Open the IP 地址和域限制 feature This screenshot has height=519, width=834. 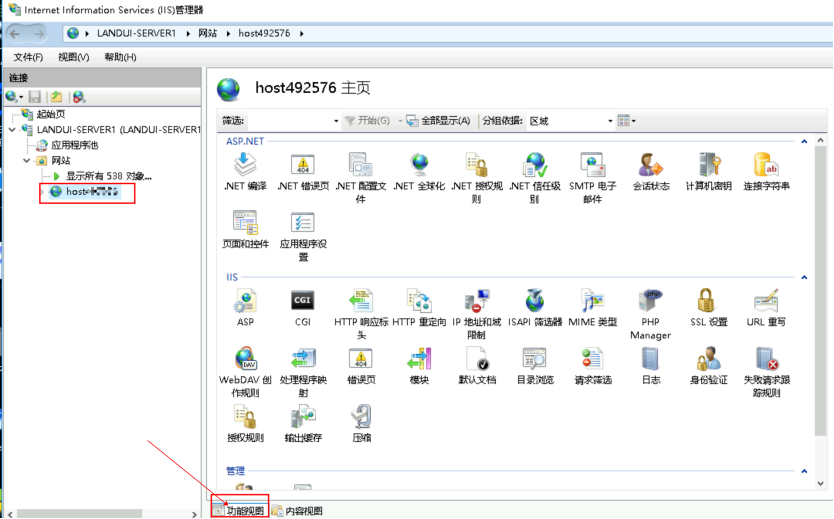point(477,314)
